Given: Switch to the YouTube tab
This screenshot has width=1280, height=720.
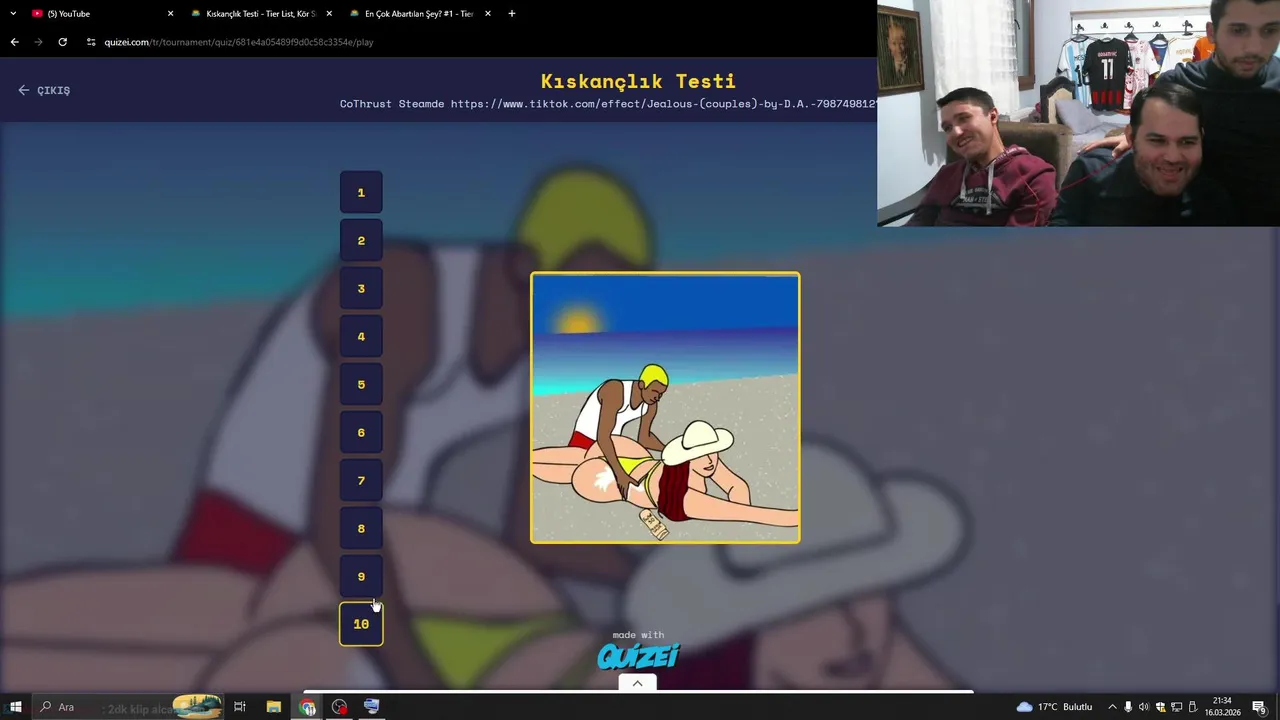Looking at the screenshot, I should pos(100,14).
